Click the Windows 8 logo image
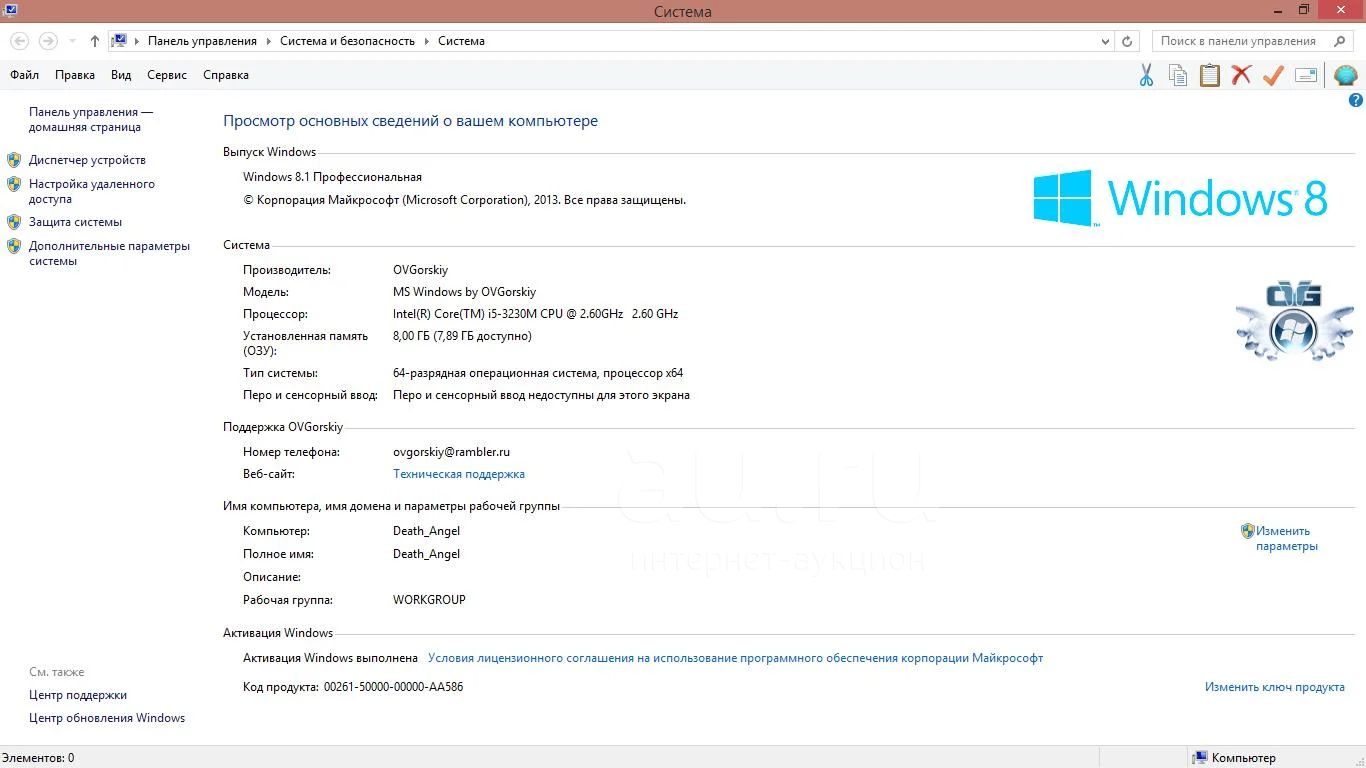This screenshot has height=768, width=1366. tap(1180, 197)
